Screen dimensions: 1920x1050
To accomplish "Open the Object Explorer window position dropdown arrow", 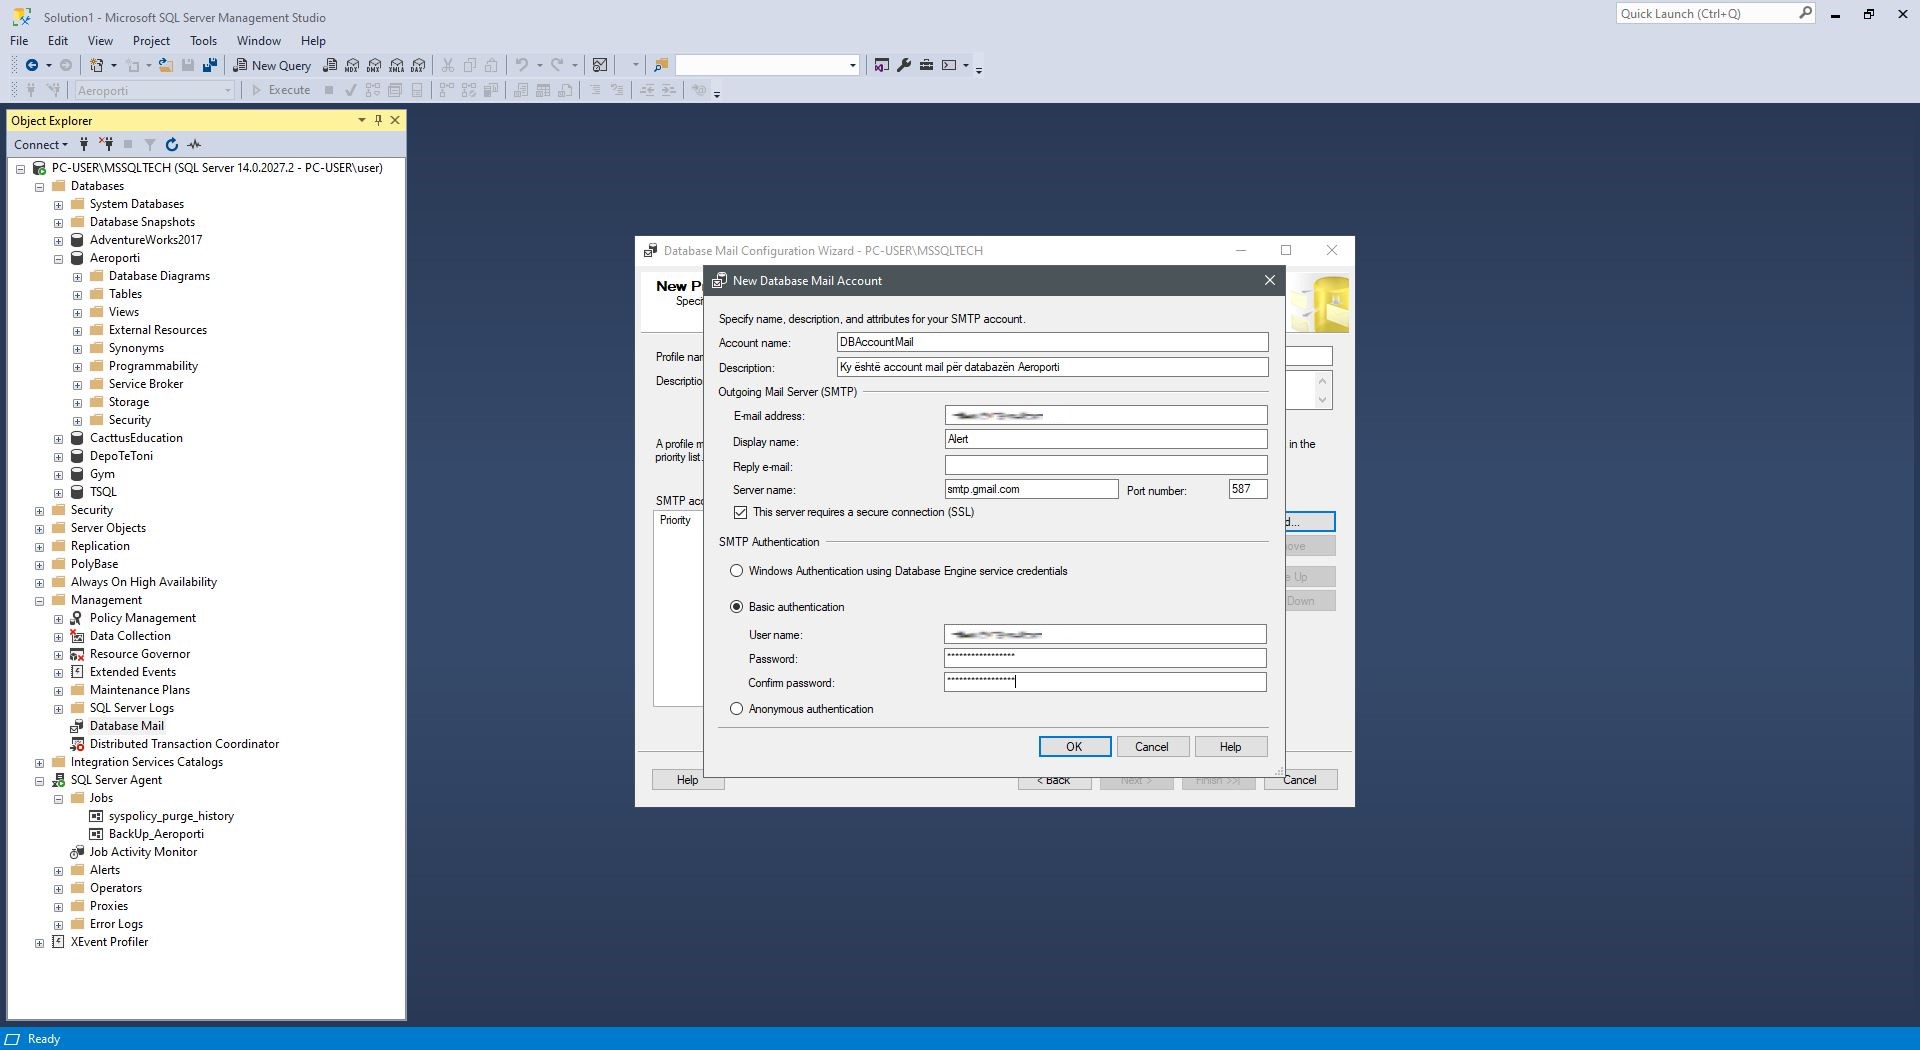I will click(361, 120).
